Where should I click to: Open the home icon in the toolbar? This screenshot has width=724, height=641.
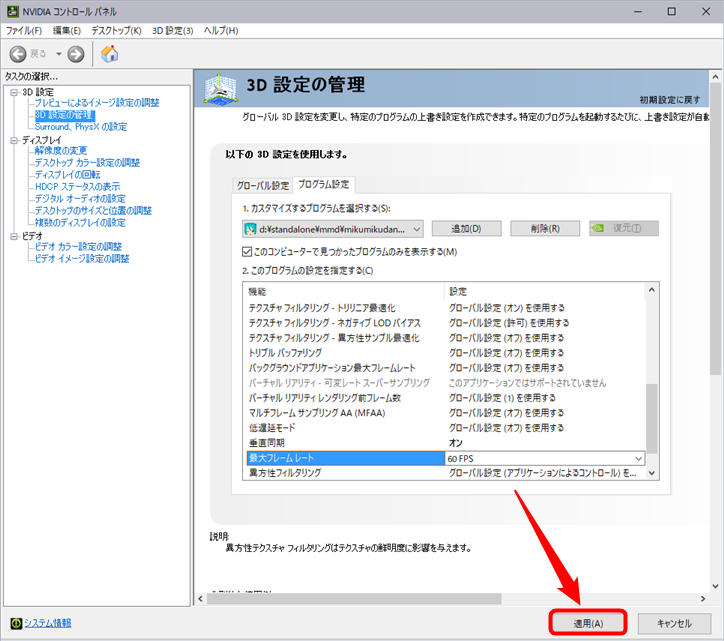coord(109,54)
